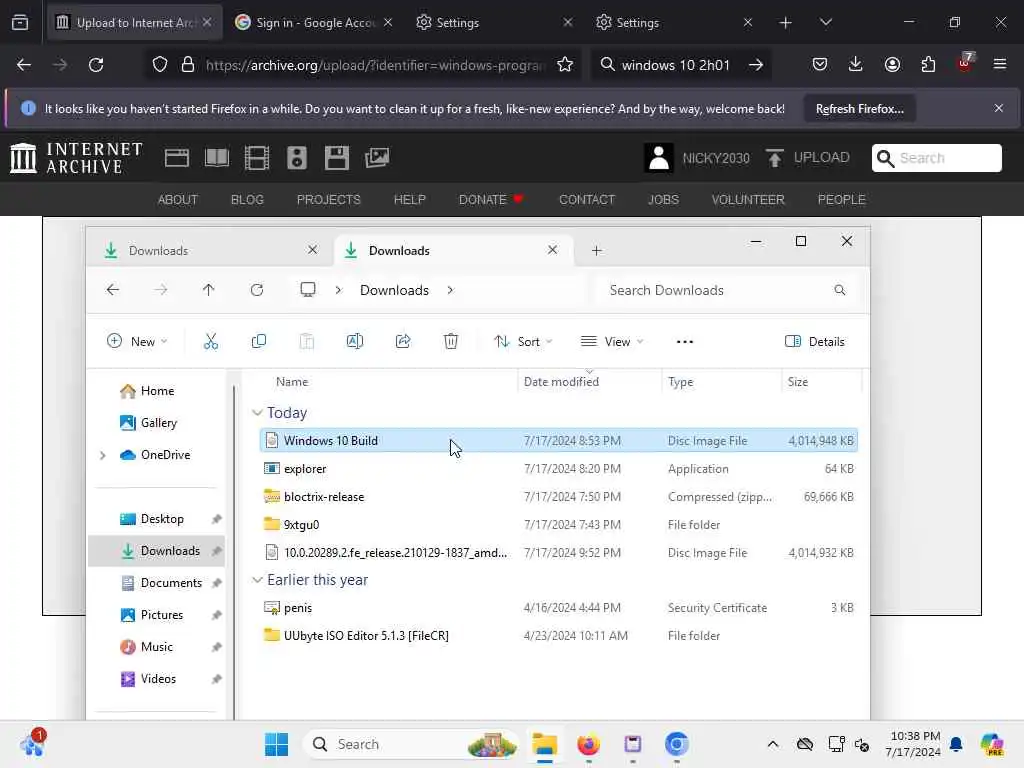Select the 9xtgu0 folder
This screenshot has width=1024, height=768.
(x=558, y=525)
